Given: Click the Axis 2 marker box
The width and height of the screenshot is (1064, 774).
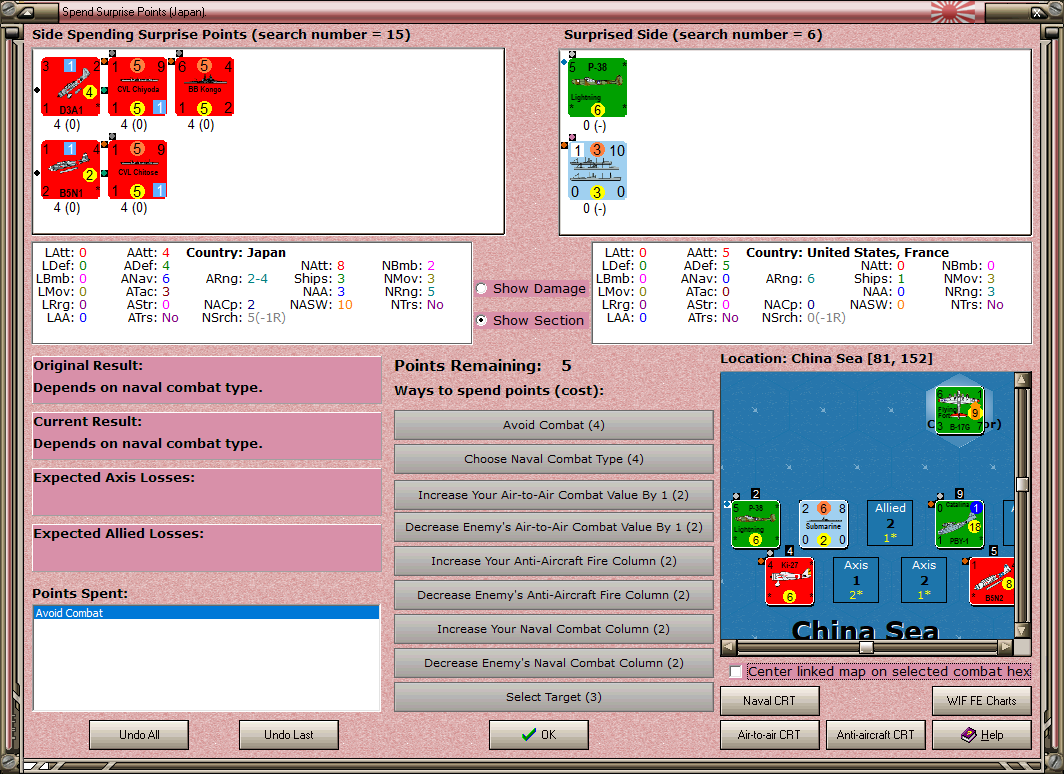Looking at the screenshot, I should click(924, 580).
